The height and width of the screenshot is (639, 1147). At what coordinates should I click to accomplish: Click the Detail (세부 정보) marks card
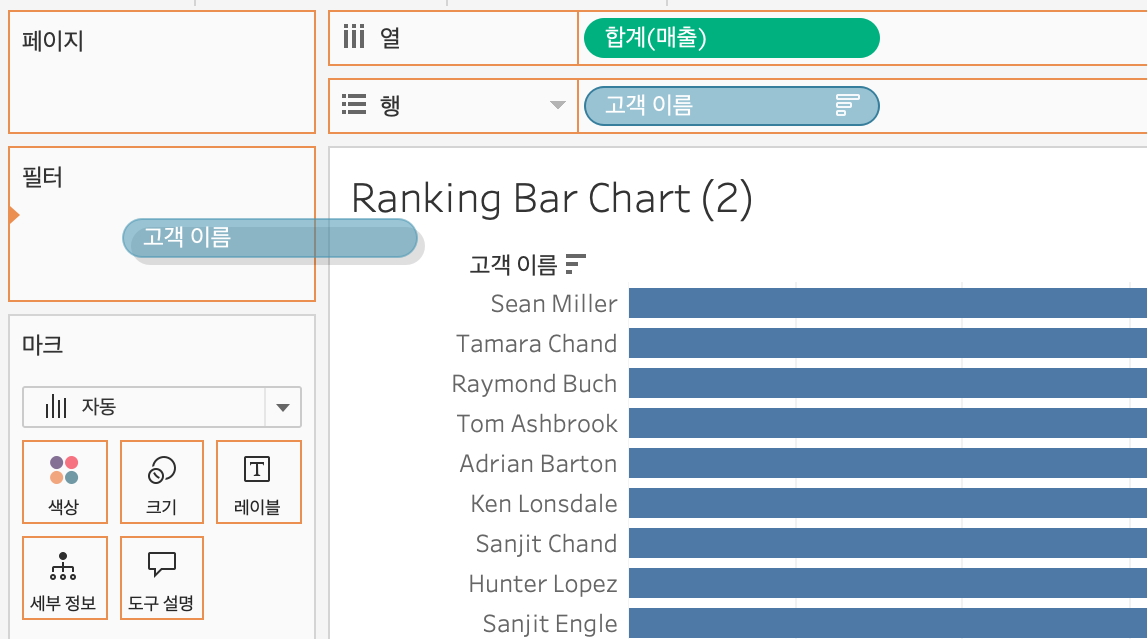(x=65, y=578)
